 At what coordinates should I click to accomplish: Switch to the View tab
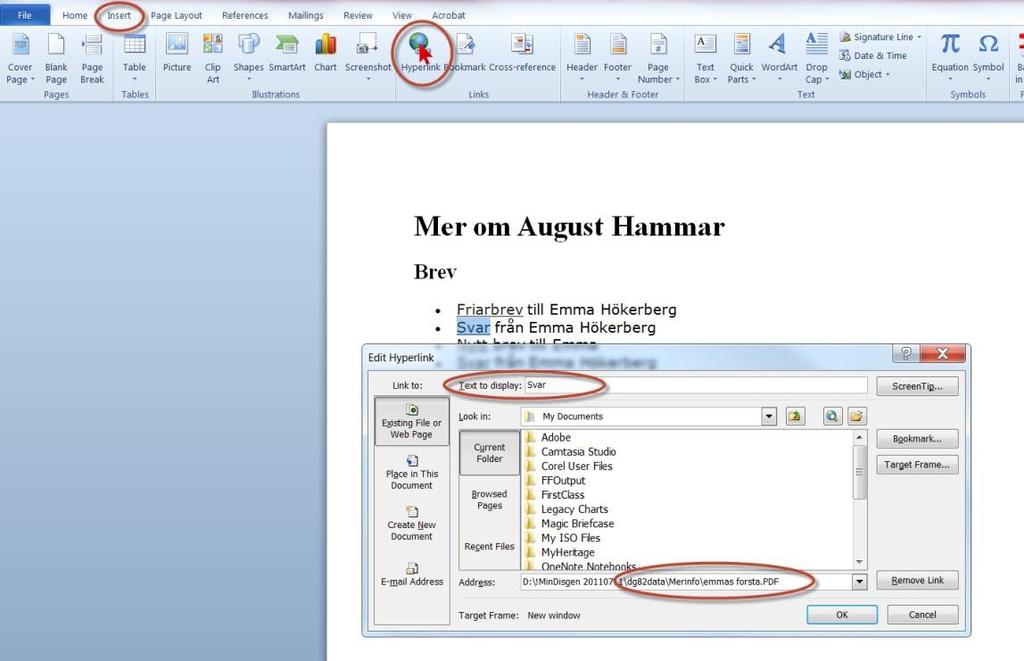tap(402, 15)
